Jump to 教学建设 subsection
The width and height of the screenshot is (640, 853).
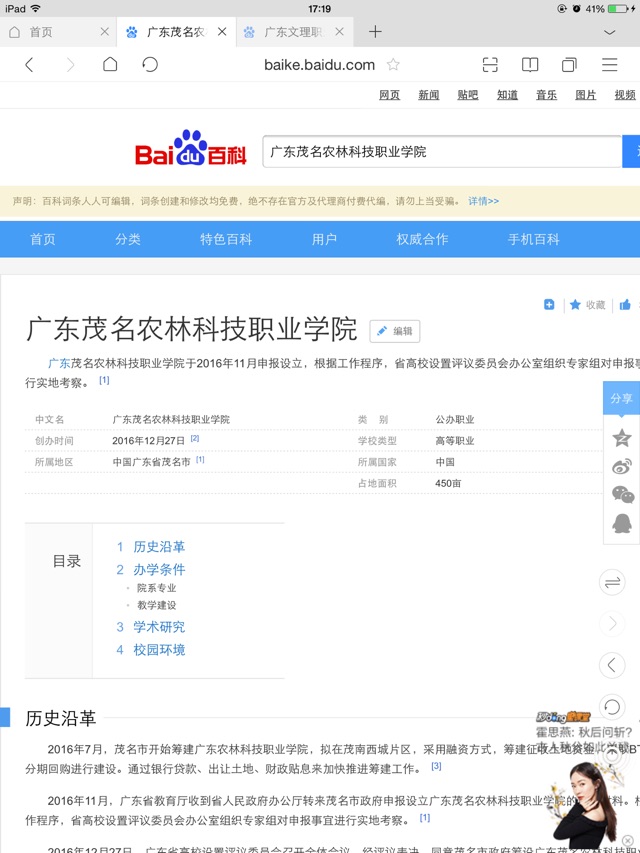pos(156,605)
